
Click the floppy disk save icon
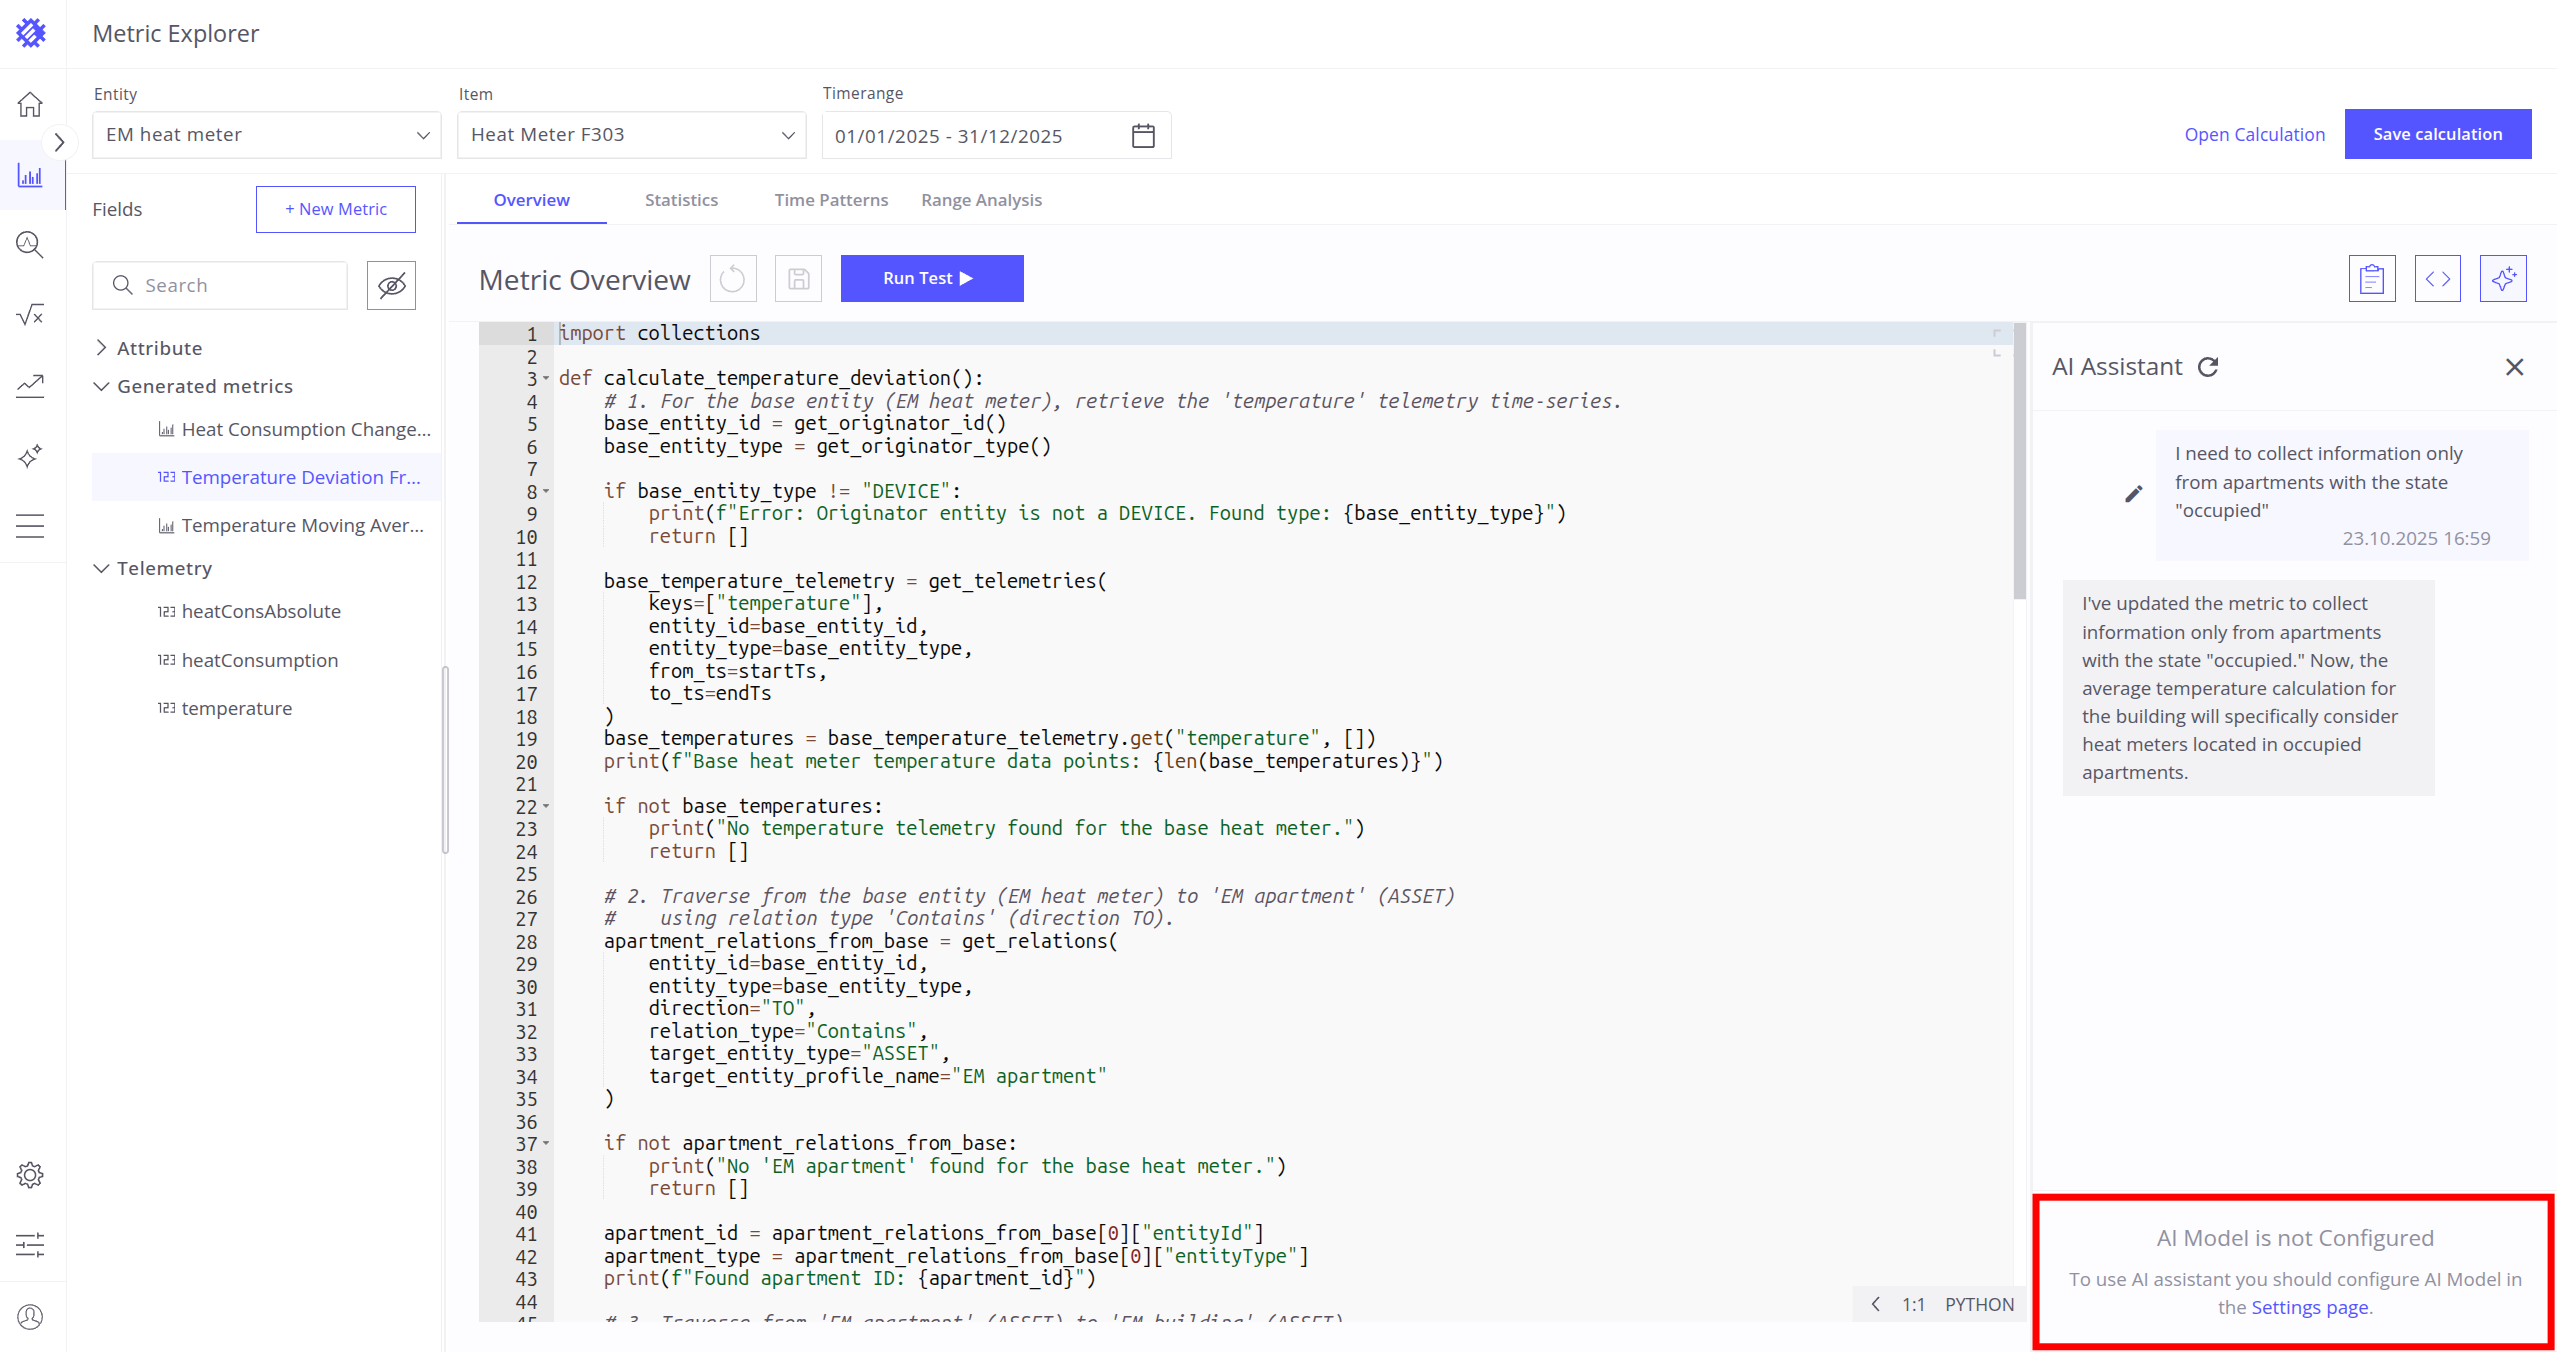pyautogui.click(x=798, y=279)
